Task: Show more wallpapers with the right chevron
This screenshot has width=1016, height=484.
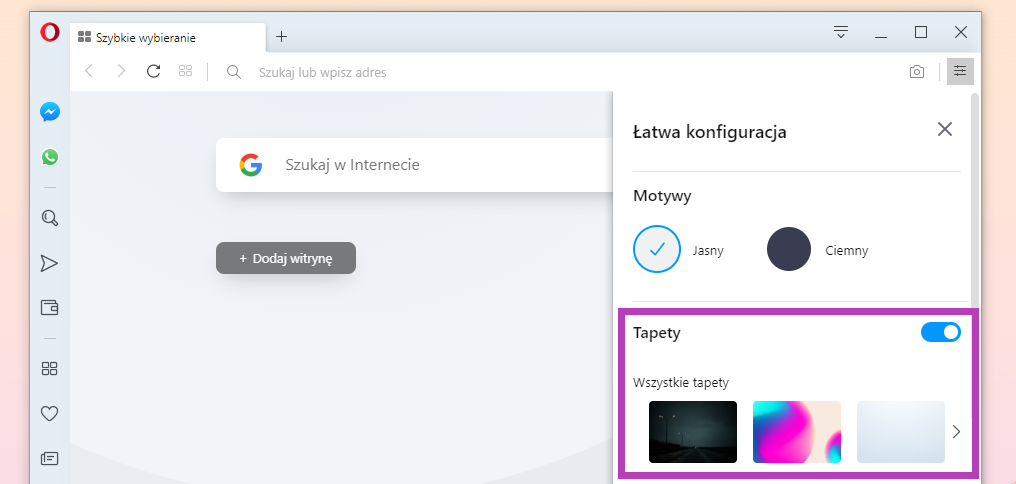Action: pos(956,432)
